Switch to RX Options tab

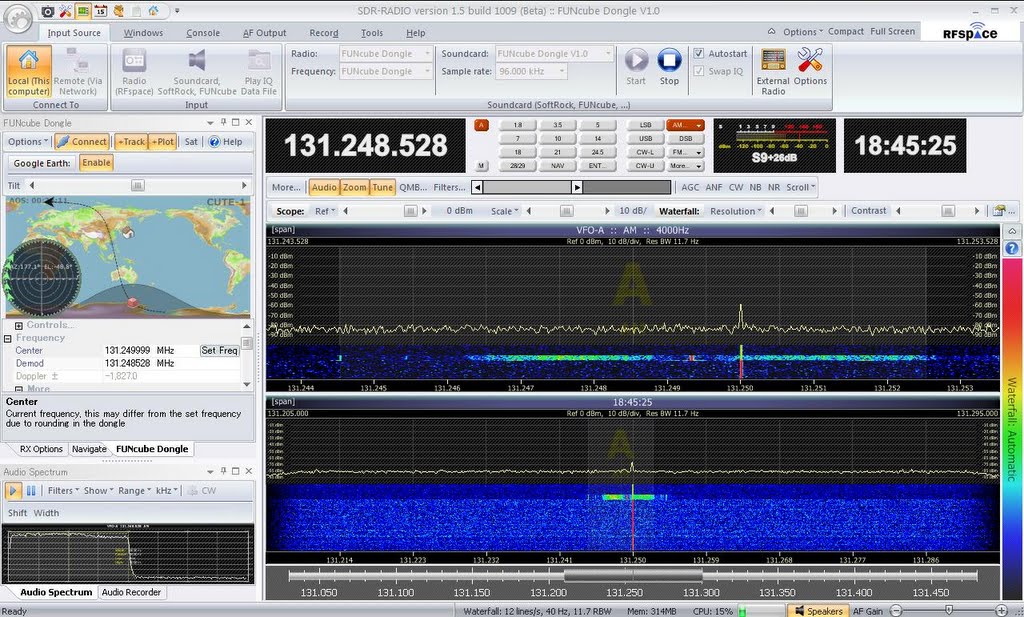click(x=41, y=449)
